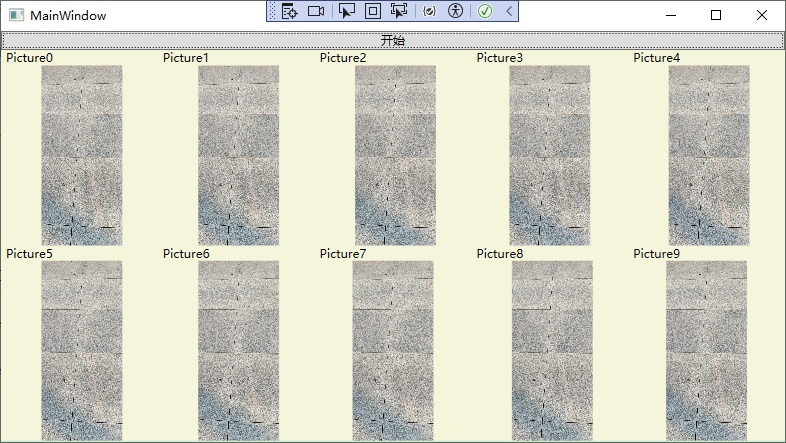Select the Picture5 image thumbnail
The height and width of the screenshot is (443, 786).
(82, 351)
